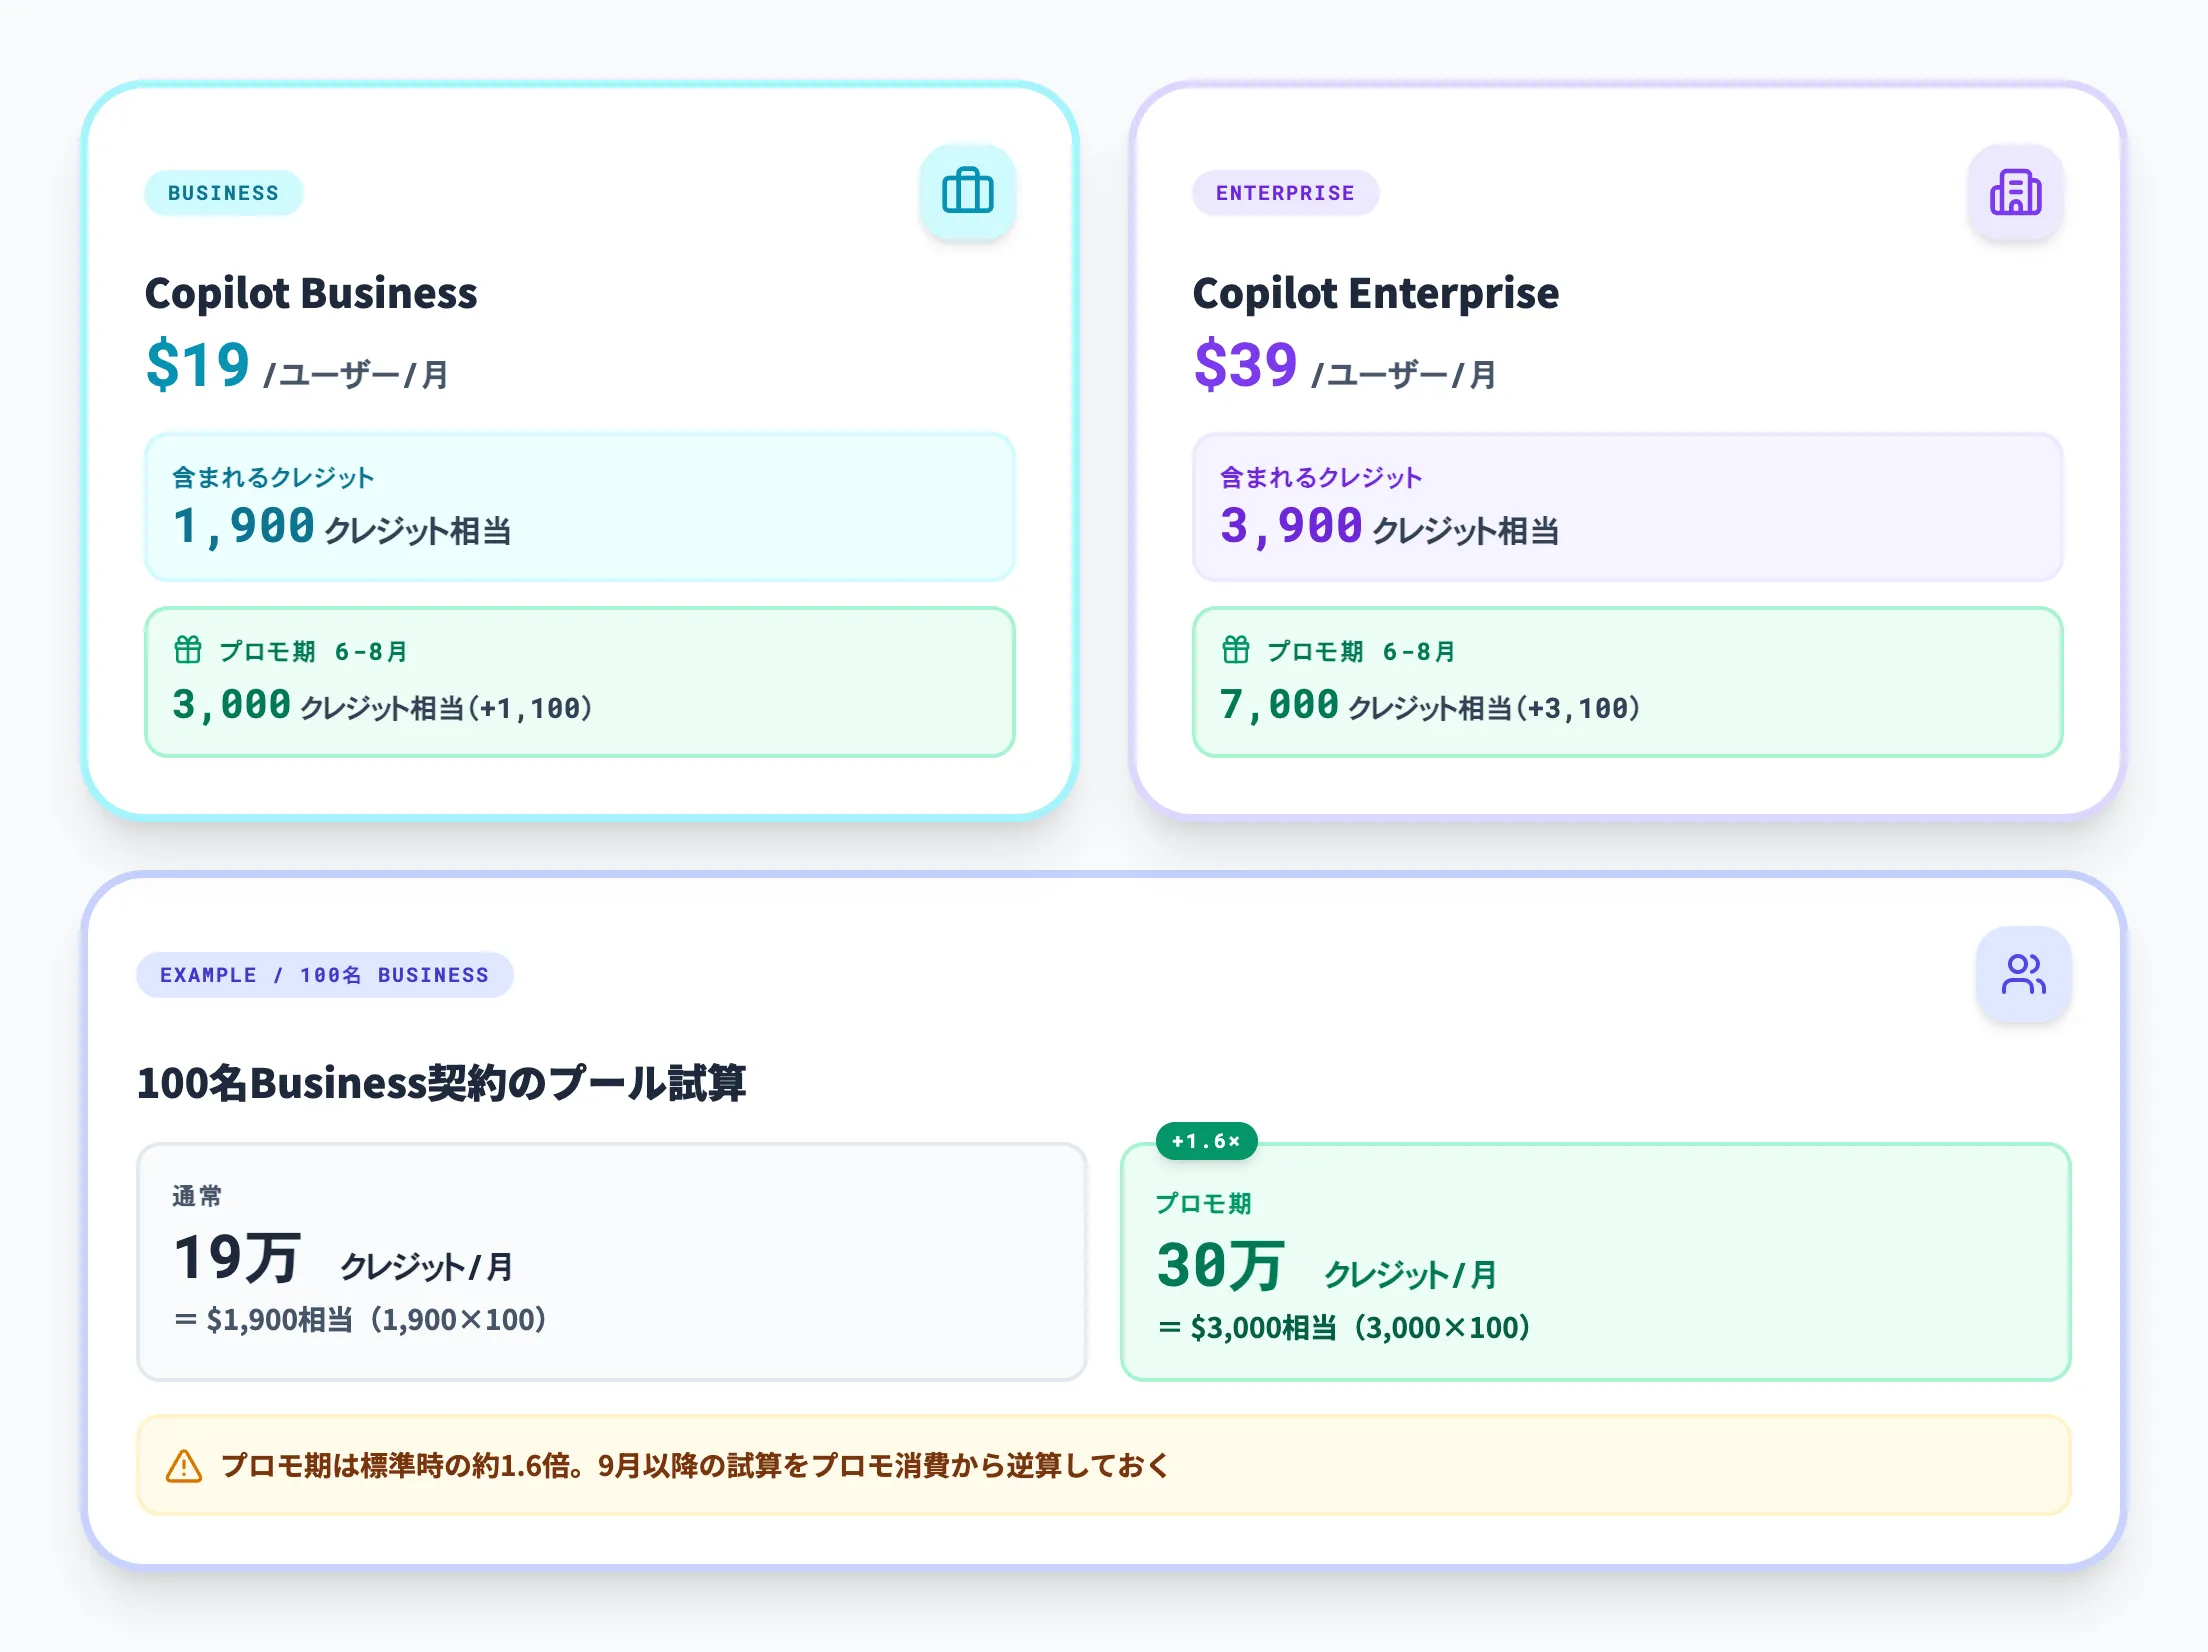The height and width of the screenshot is (1652, 2208).
Task: Click the $19 price
Action: tap(198, 364)
